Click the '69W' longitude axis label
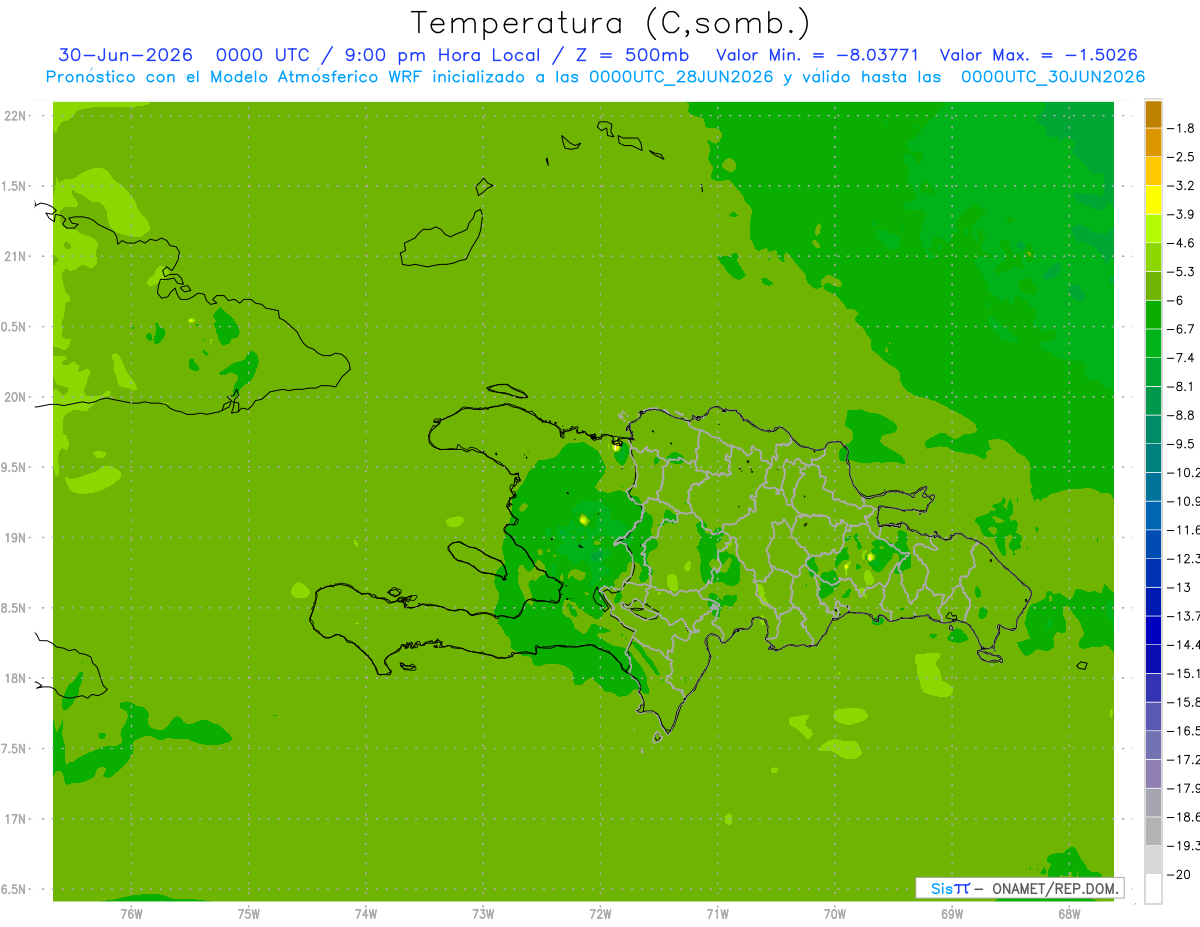 (952, 913)
